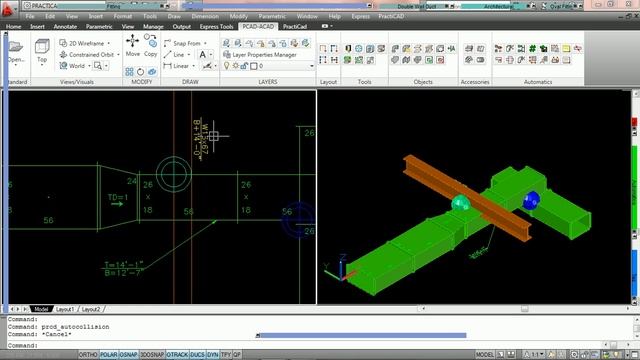Toggle the layer freeze sun icon
This screenshot has height=360, width=640.
pyautogui.click(x=236, y=66)
